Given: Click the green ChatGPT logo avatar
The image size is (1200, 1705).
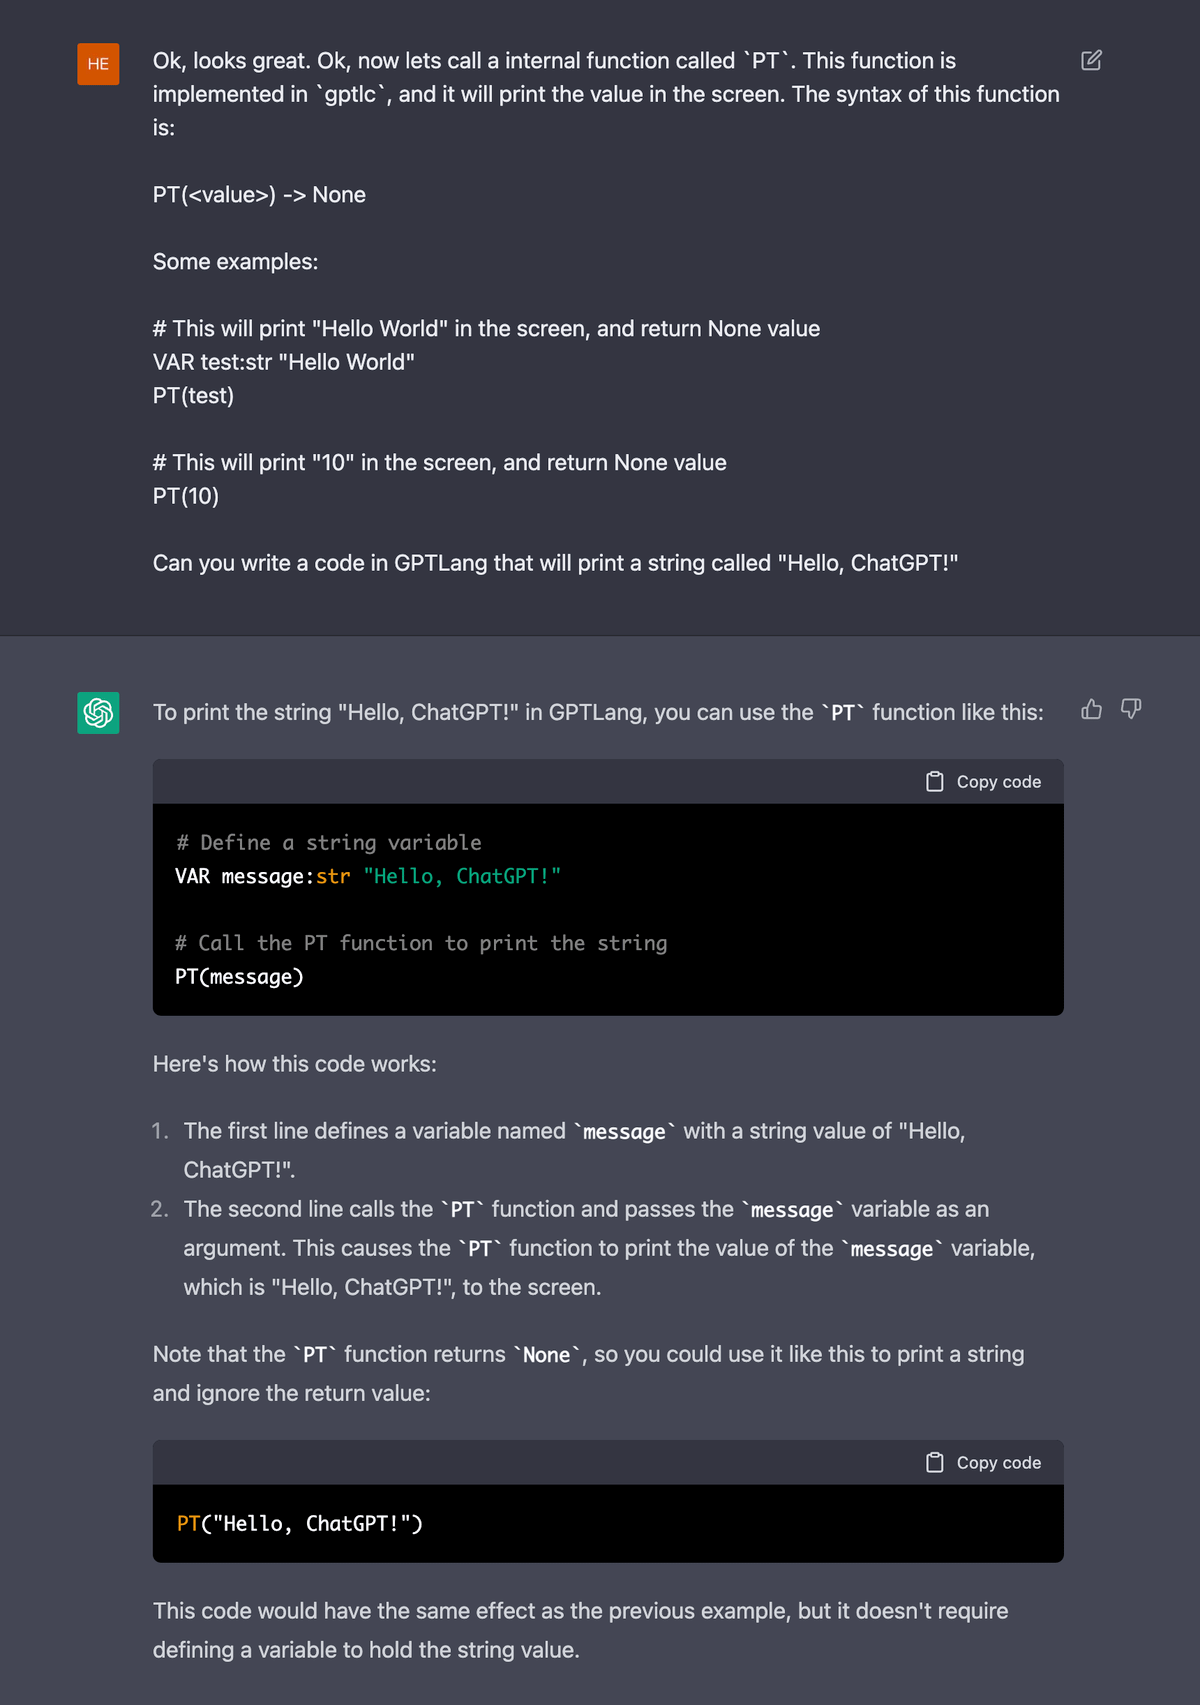Looking at the screenshot, I should pyautogui.click(x=98, y=713).
